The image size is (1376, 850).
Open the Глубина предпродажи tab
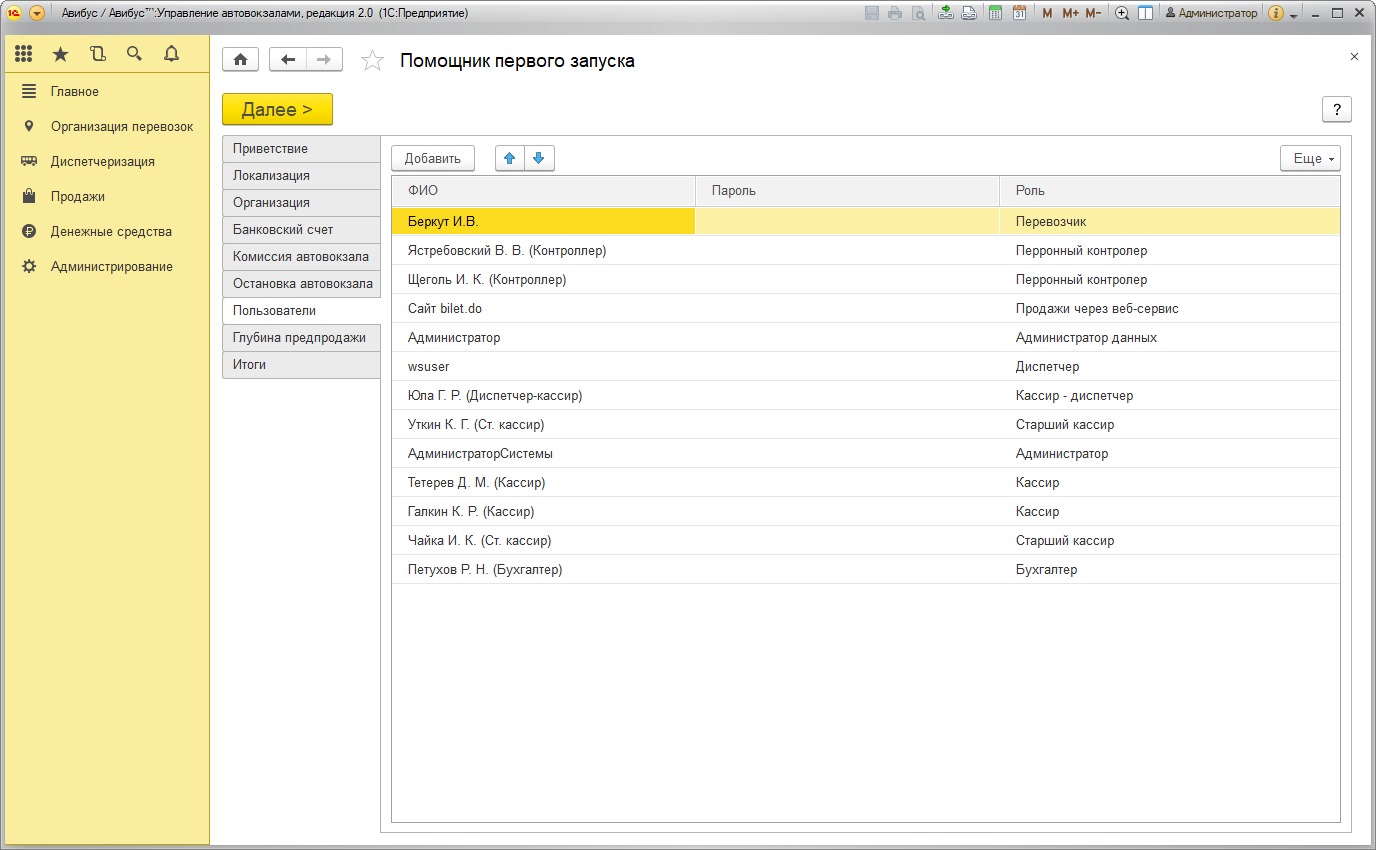click(300, 338)
